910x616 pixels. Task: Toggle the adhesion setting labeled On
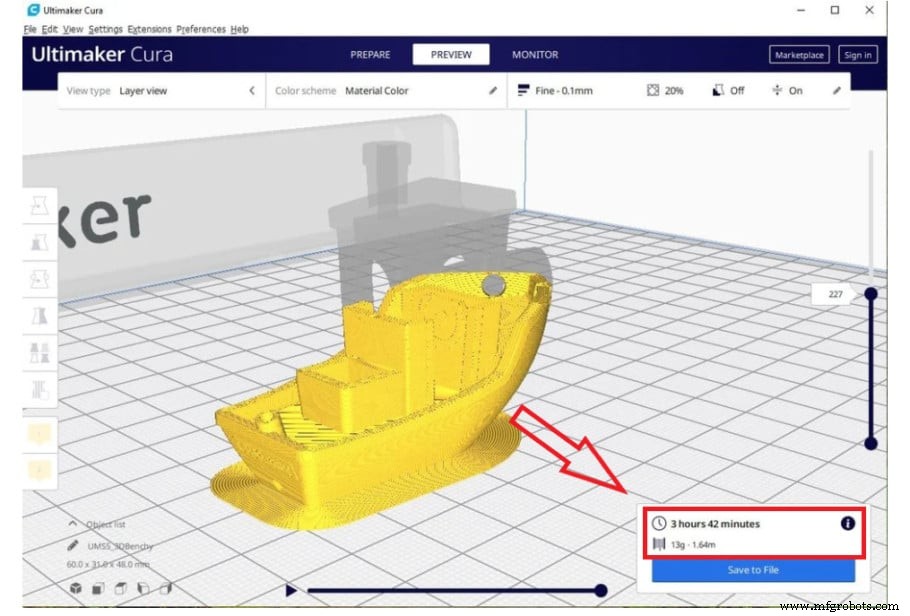tap(788, 90)
